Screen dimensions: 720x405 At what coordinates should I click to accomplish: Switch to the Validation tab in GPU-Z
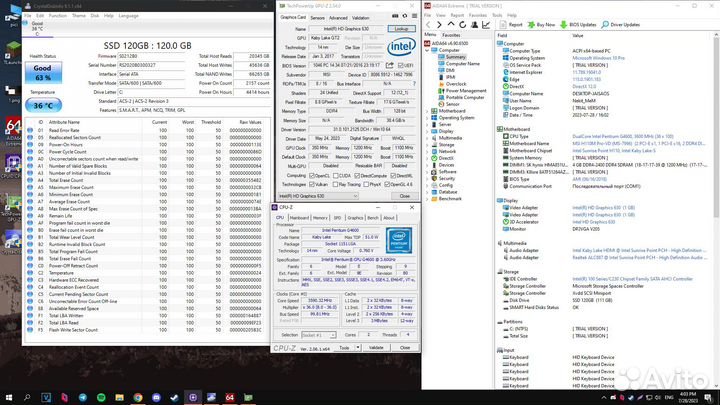[x=360, y=18]
